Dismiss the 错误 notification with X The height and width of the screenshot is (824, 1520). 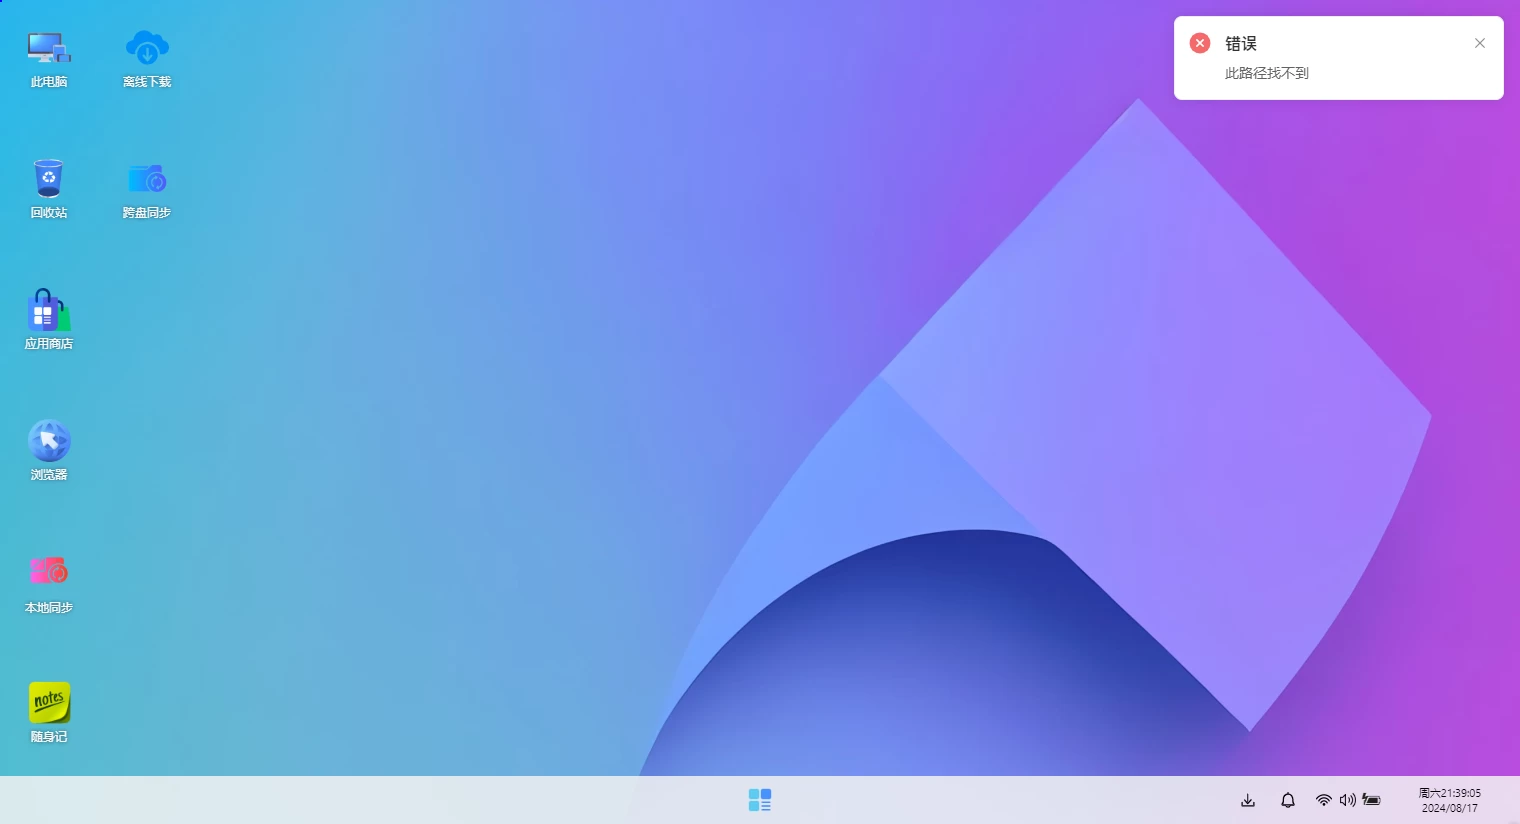tap(1480, 43)
